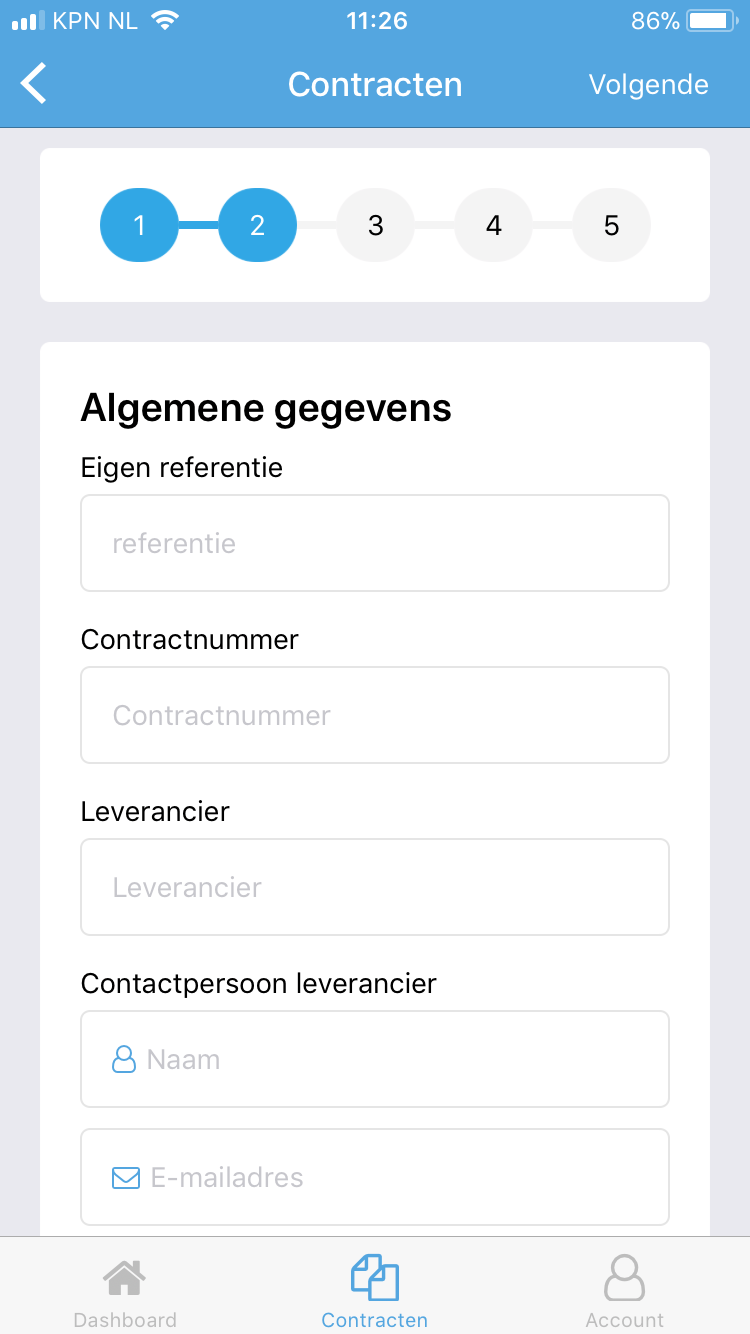This screenshot has width=750, height=1334.
Task: Select the Contracten documents icon
Action: 375,1277
